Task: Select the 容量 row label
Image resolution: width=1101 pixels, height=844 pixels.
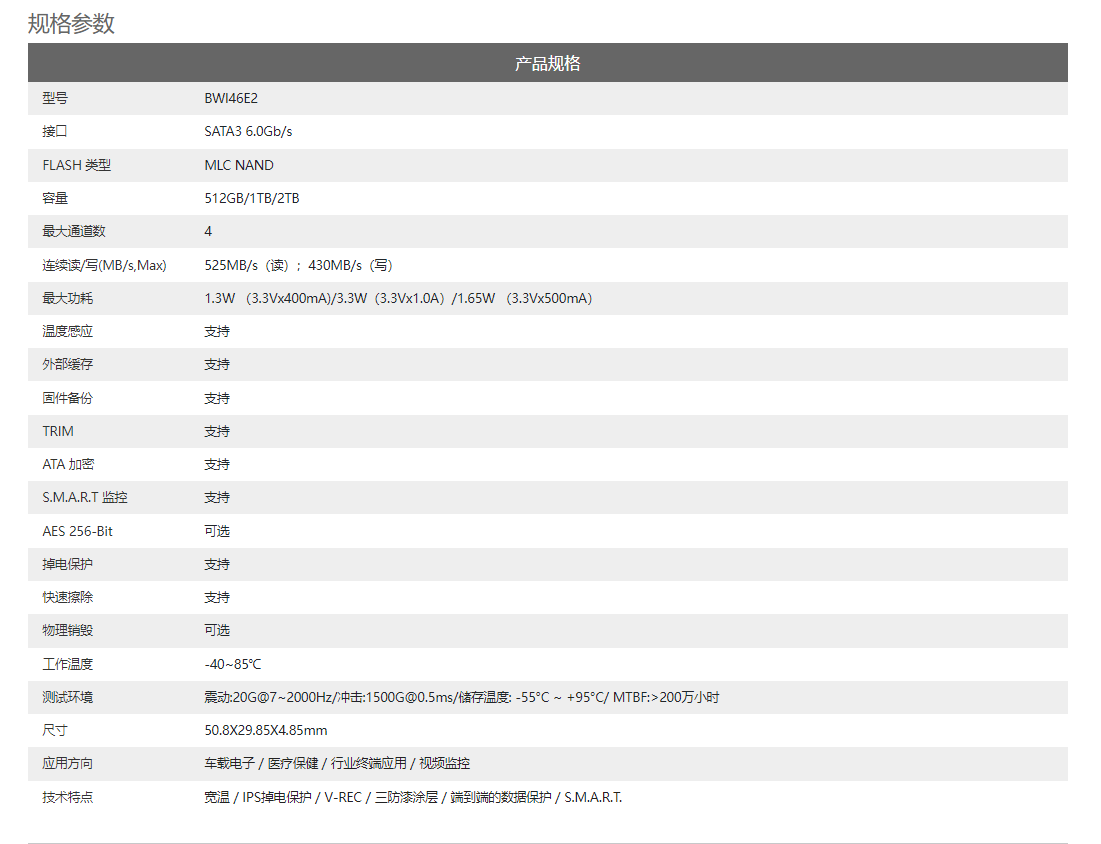Action: point(55,198)
